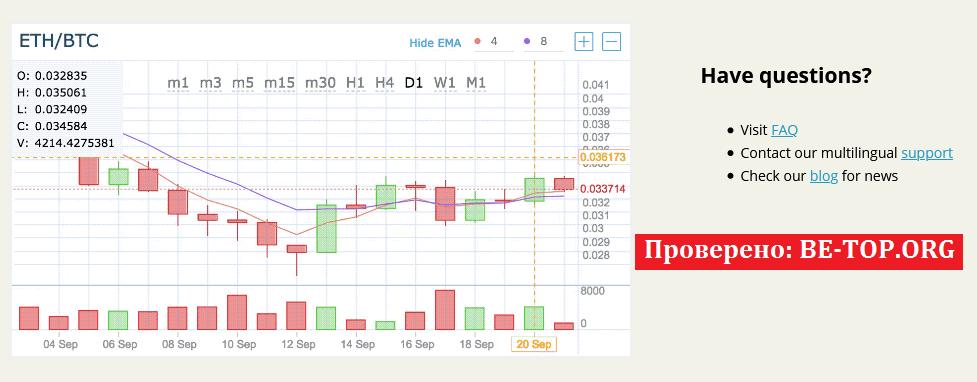The width and height of the screenshot is (977, 382).
Task: Switch to H1 timeframe
Action: click(355, 83)
